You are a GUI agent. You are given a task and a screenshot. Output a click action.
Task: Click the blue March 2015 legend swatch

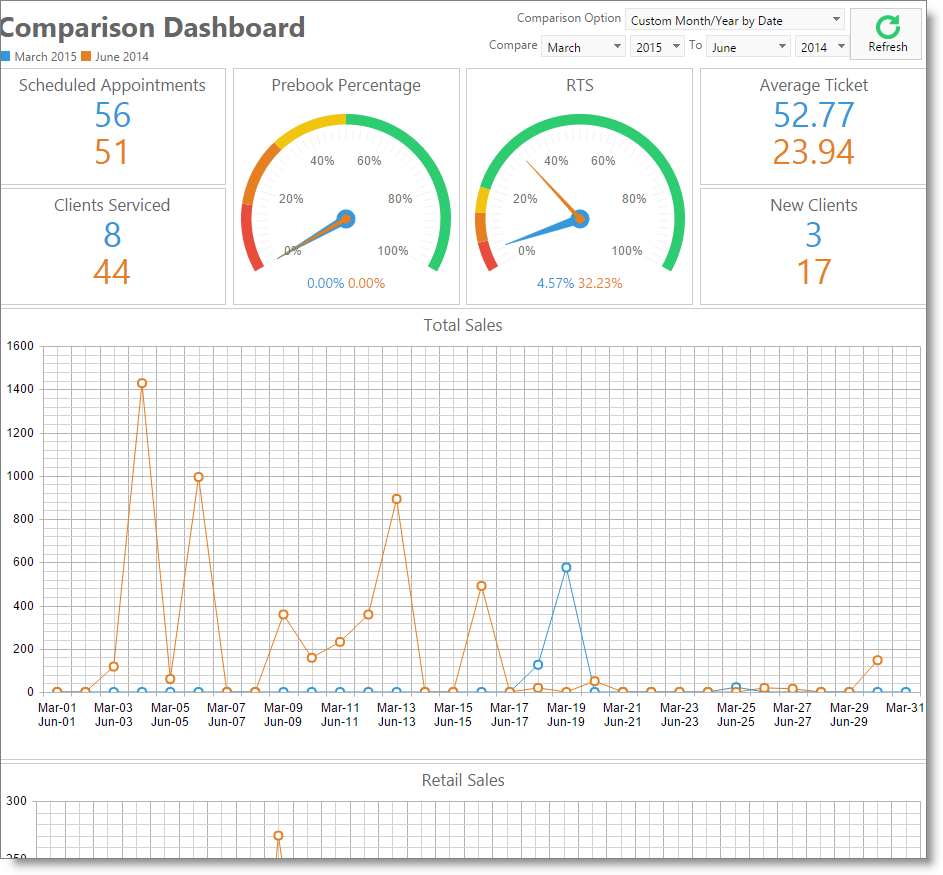[5, 57]
